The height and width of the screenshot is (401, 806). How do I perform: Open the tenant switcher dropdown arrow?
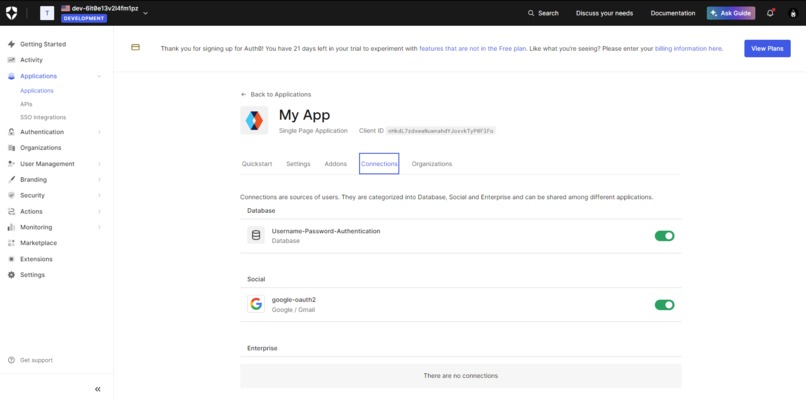click(x=145, y=13)
